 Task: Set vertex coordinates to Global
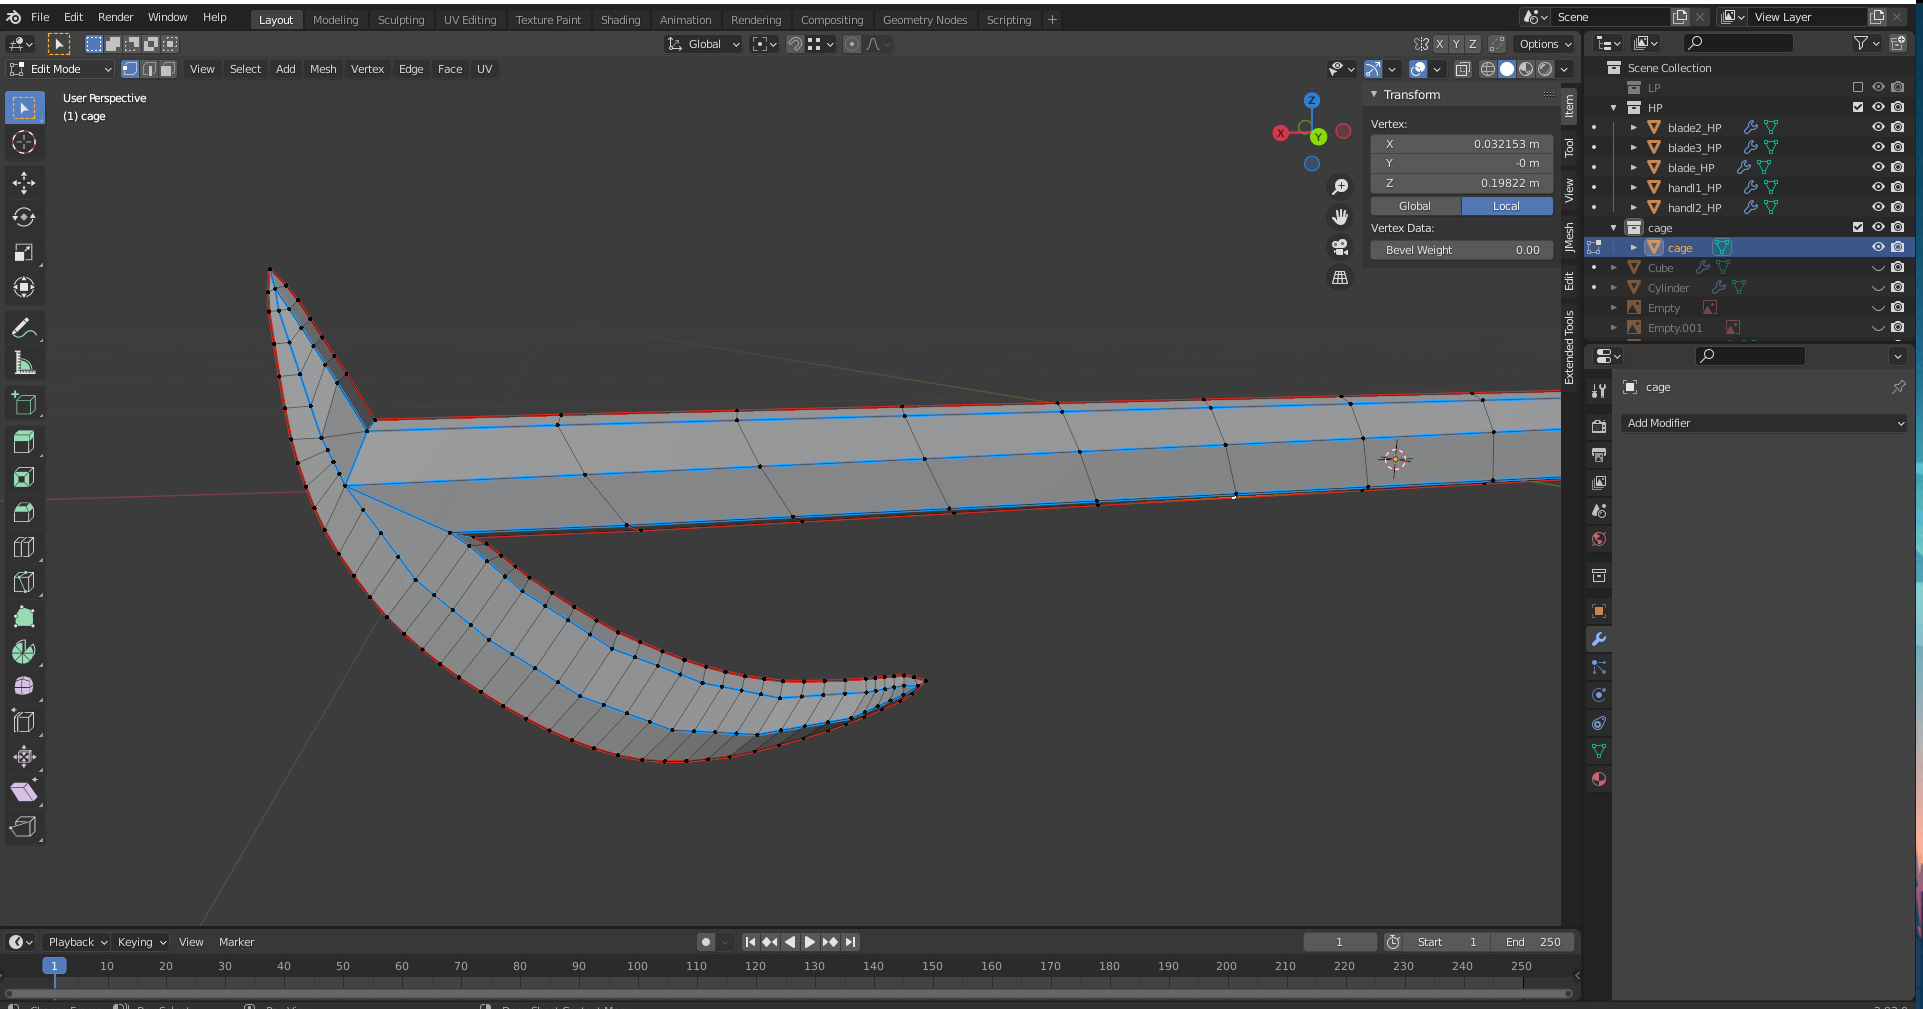pos(1415,206)
